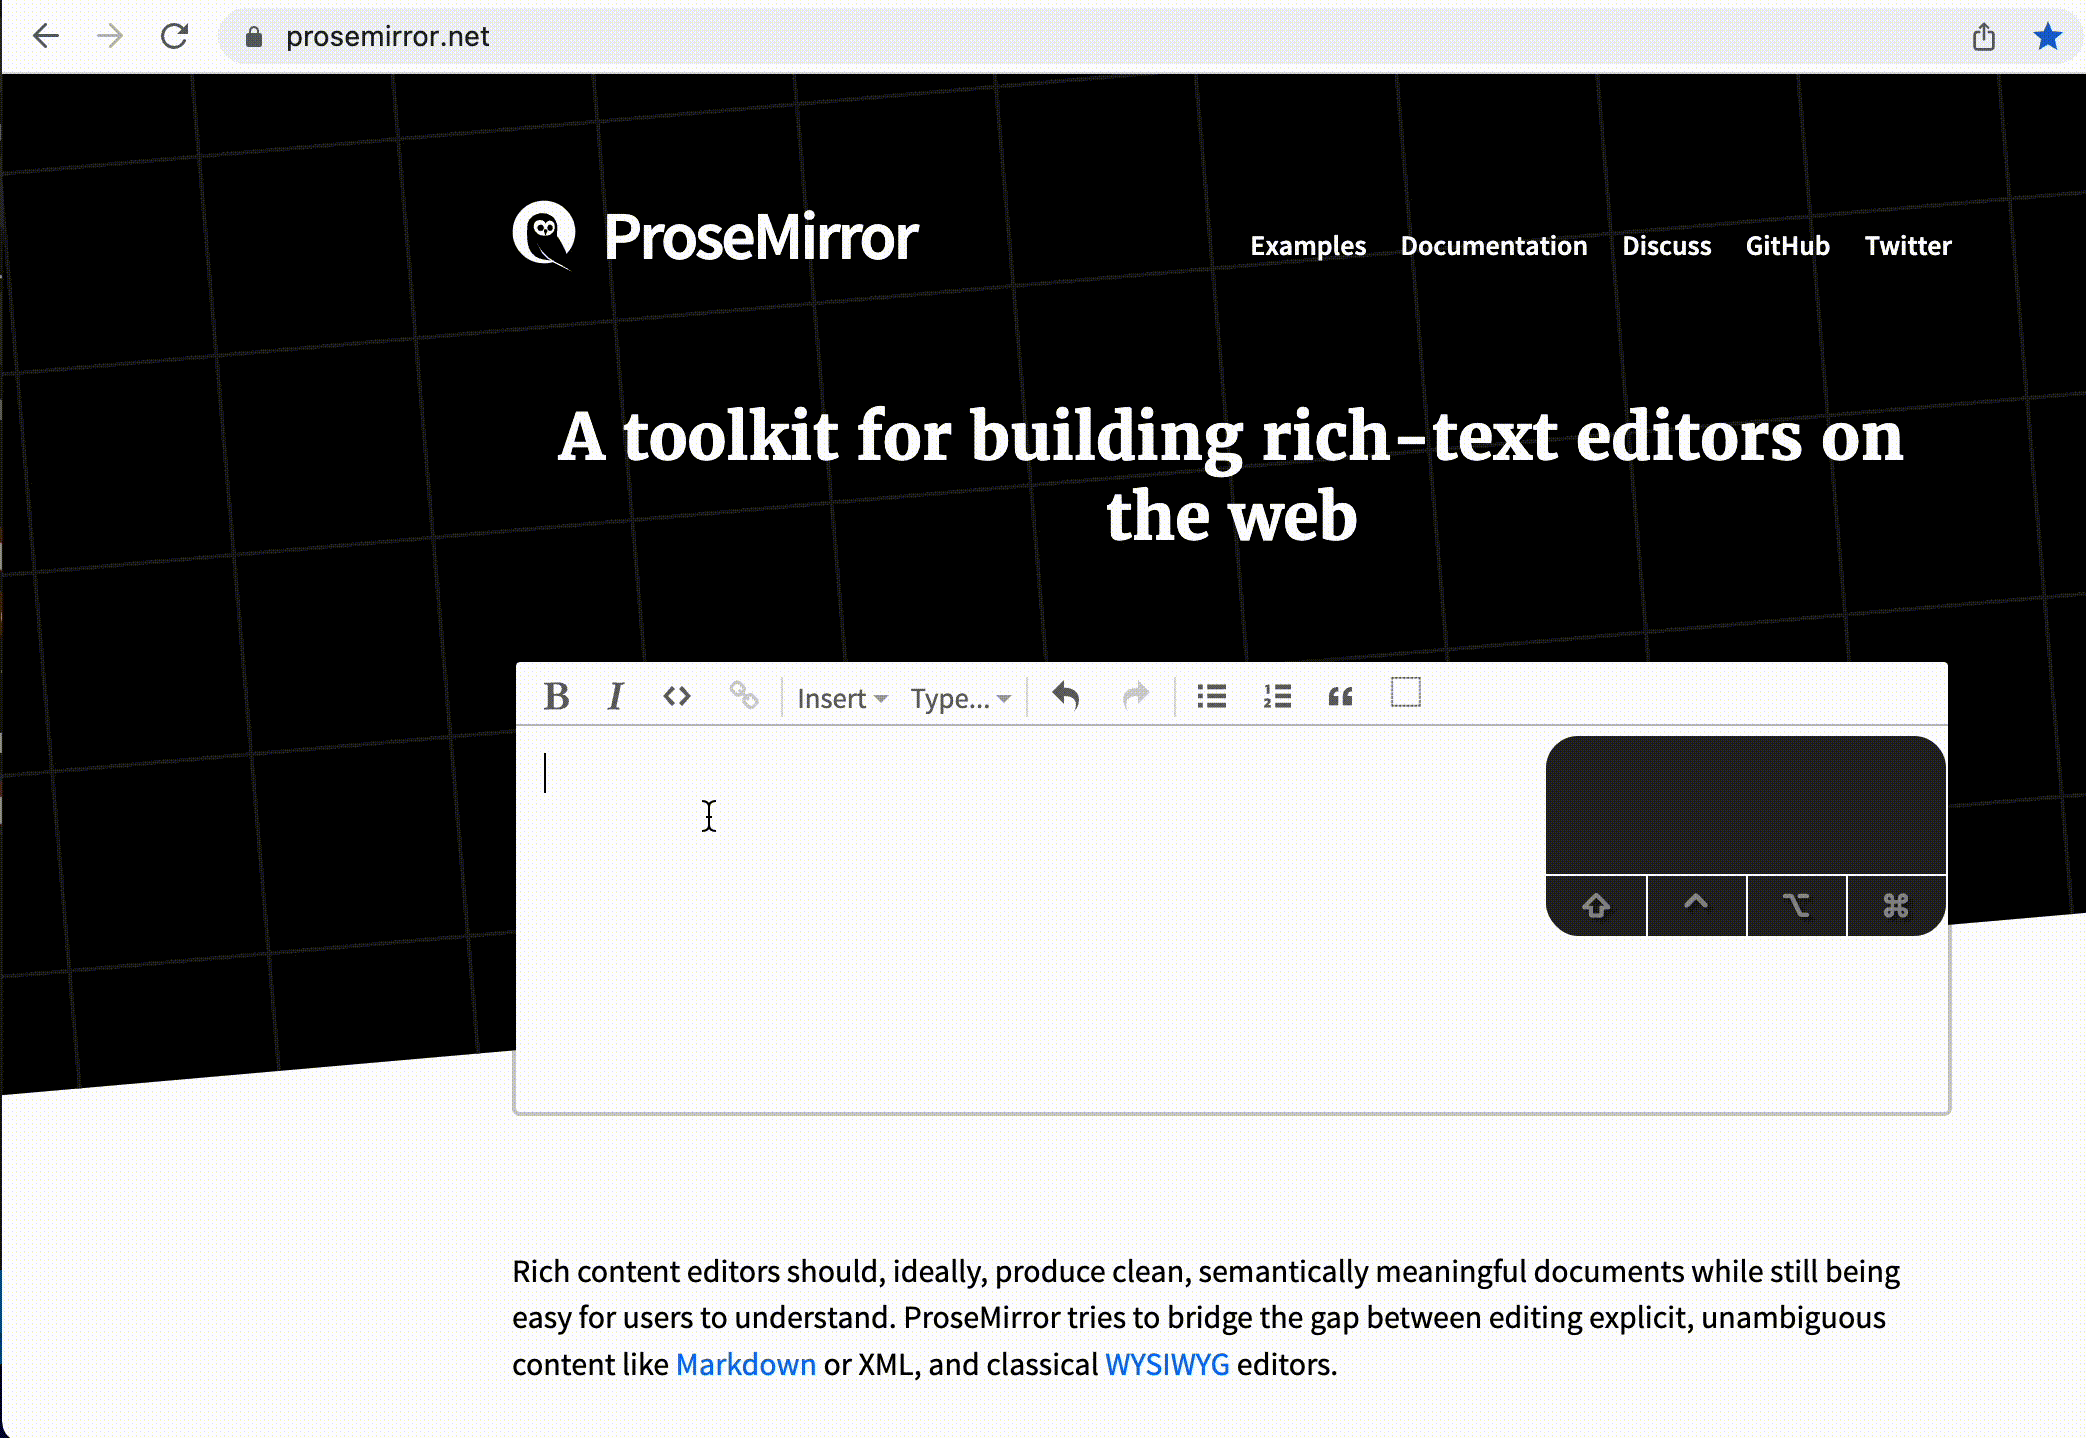The width and height of the screenshot is (2086, 1438).
Task: Click the site lock icon
Action: coord(254,37)
